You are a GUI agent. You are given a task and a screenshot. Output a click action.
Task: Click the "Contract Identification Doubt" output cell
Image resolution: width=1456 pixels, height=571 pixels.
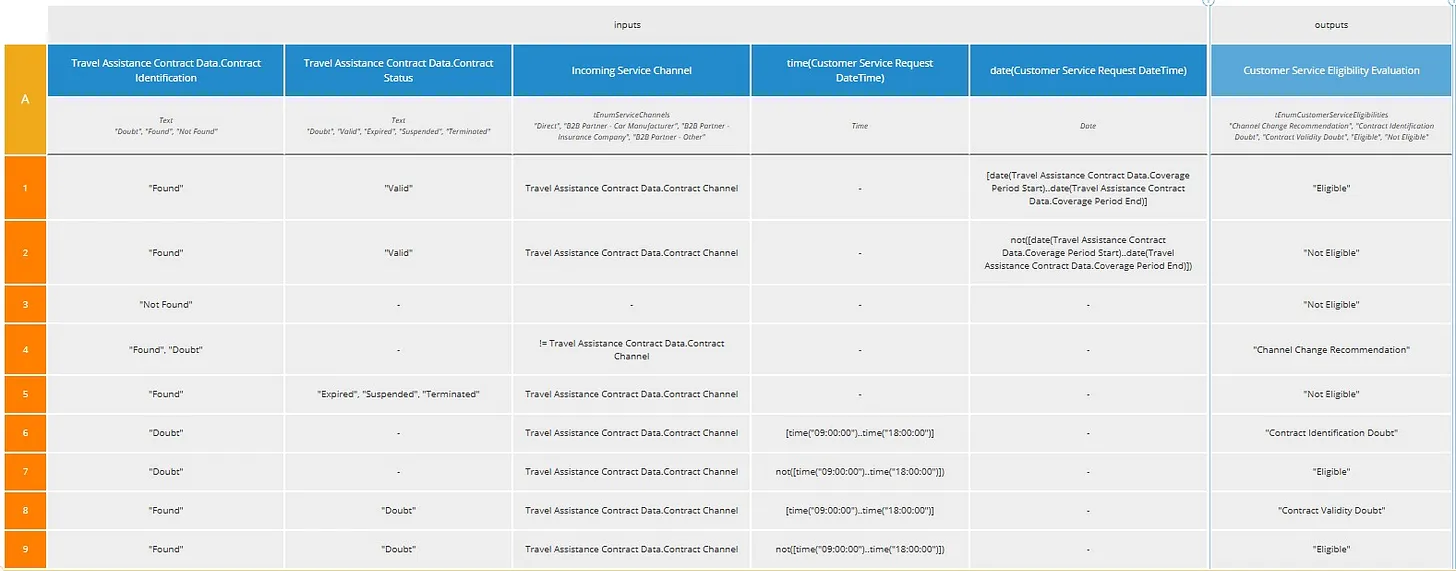tap(1331, 433)
